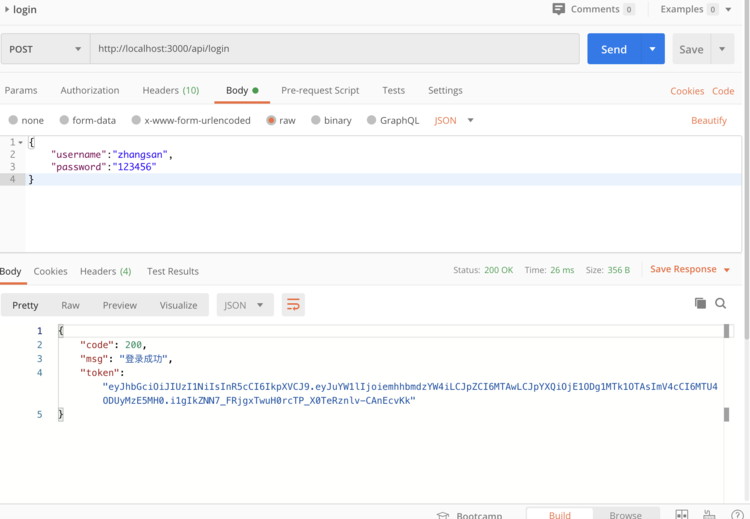Open Save button dropdown arrow

tap(722, 49)
